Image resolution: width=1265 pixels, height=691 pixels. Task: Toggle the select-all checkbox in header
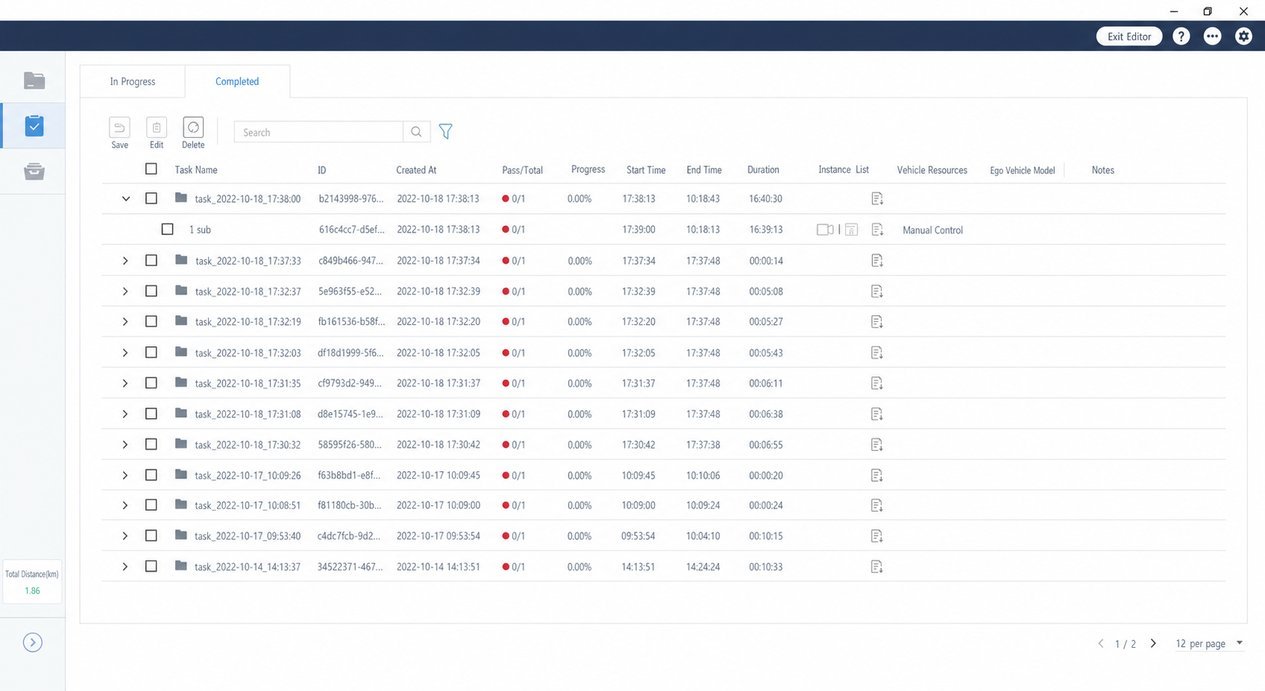[x=151, y=169]
